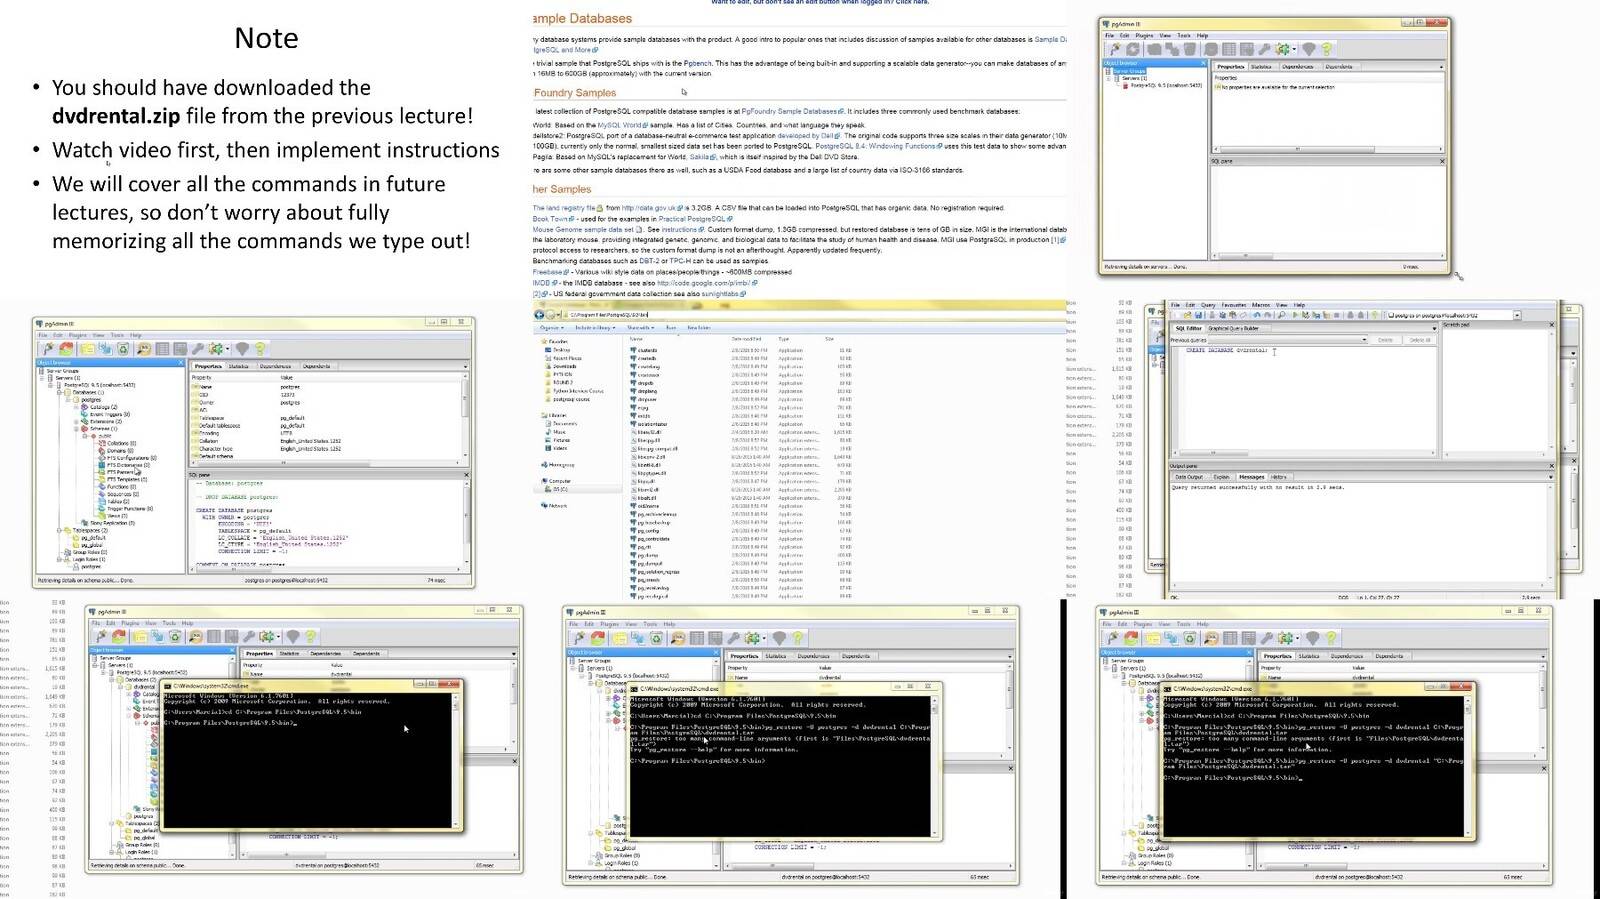Click view data grid icon in postgres-properties pgAdmin

click(x=162, y=349)
